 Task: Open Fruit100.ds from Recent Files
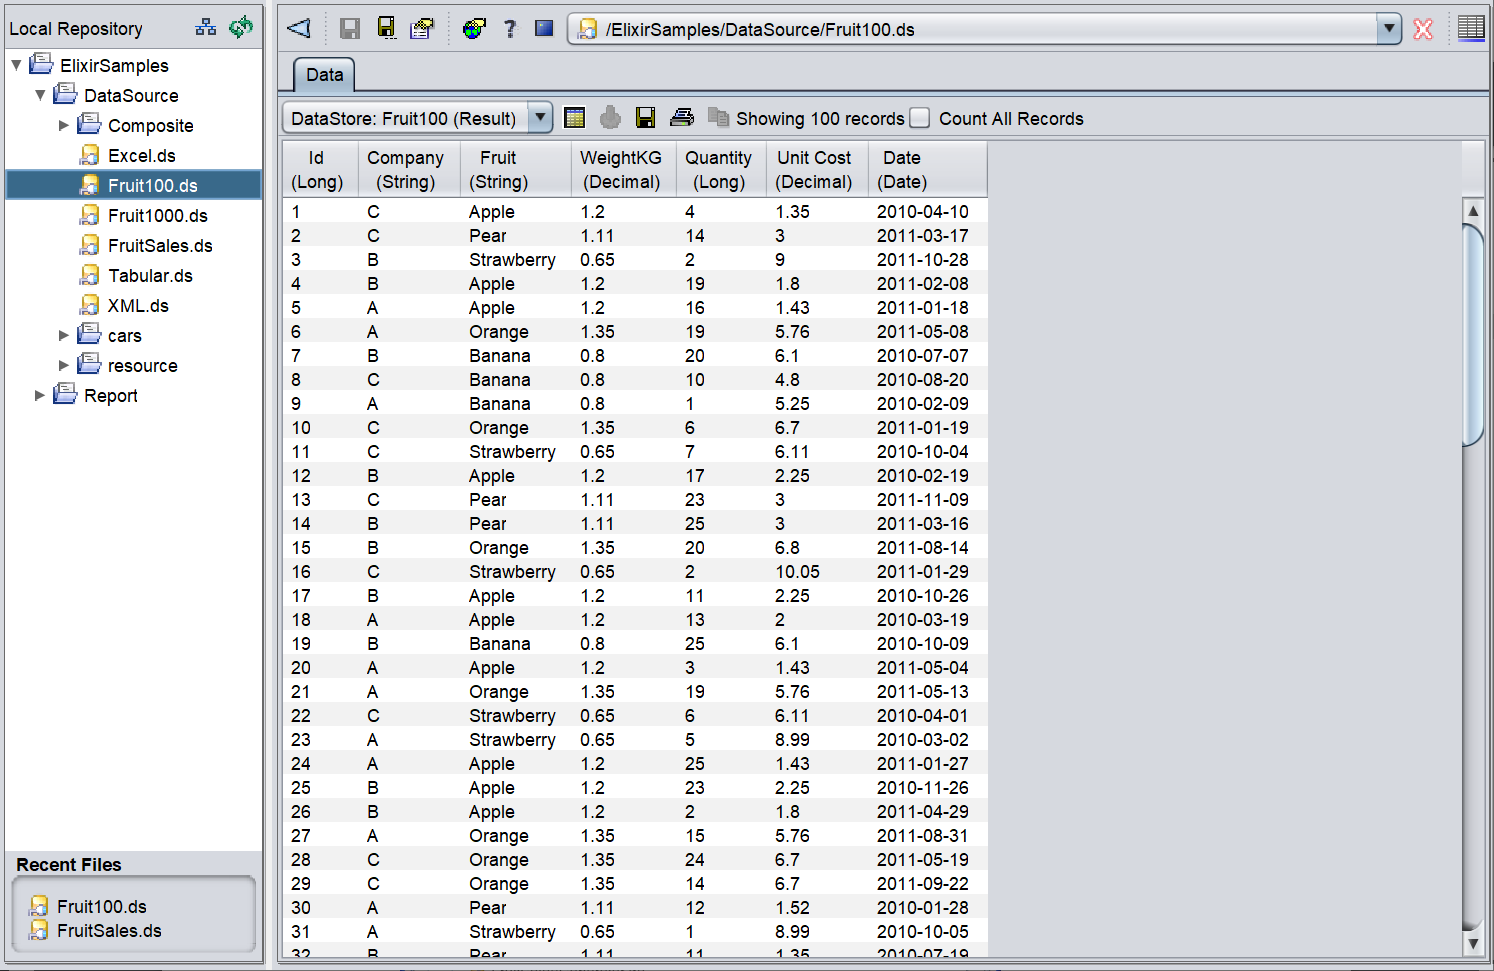pos(101,907)
